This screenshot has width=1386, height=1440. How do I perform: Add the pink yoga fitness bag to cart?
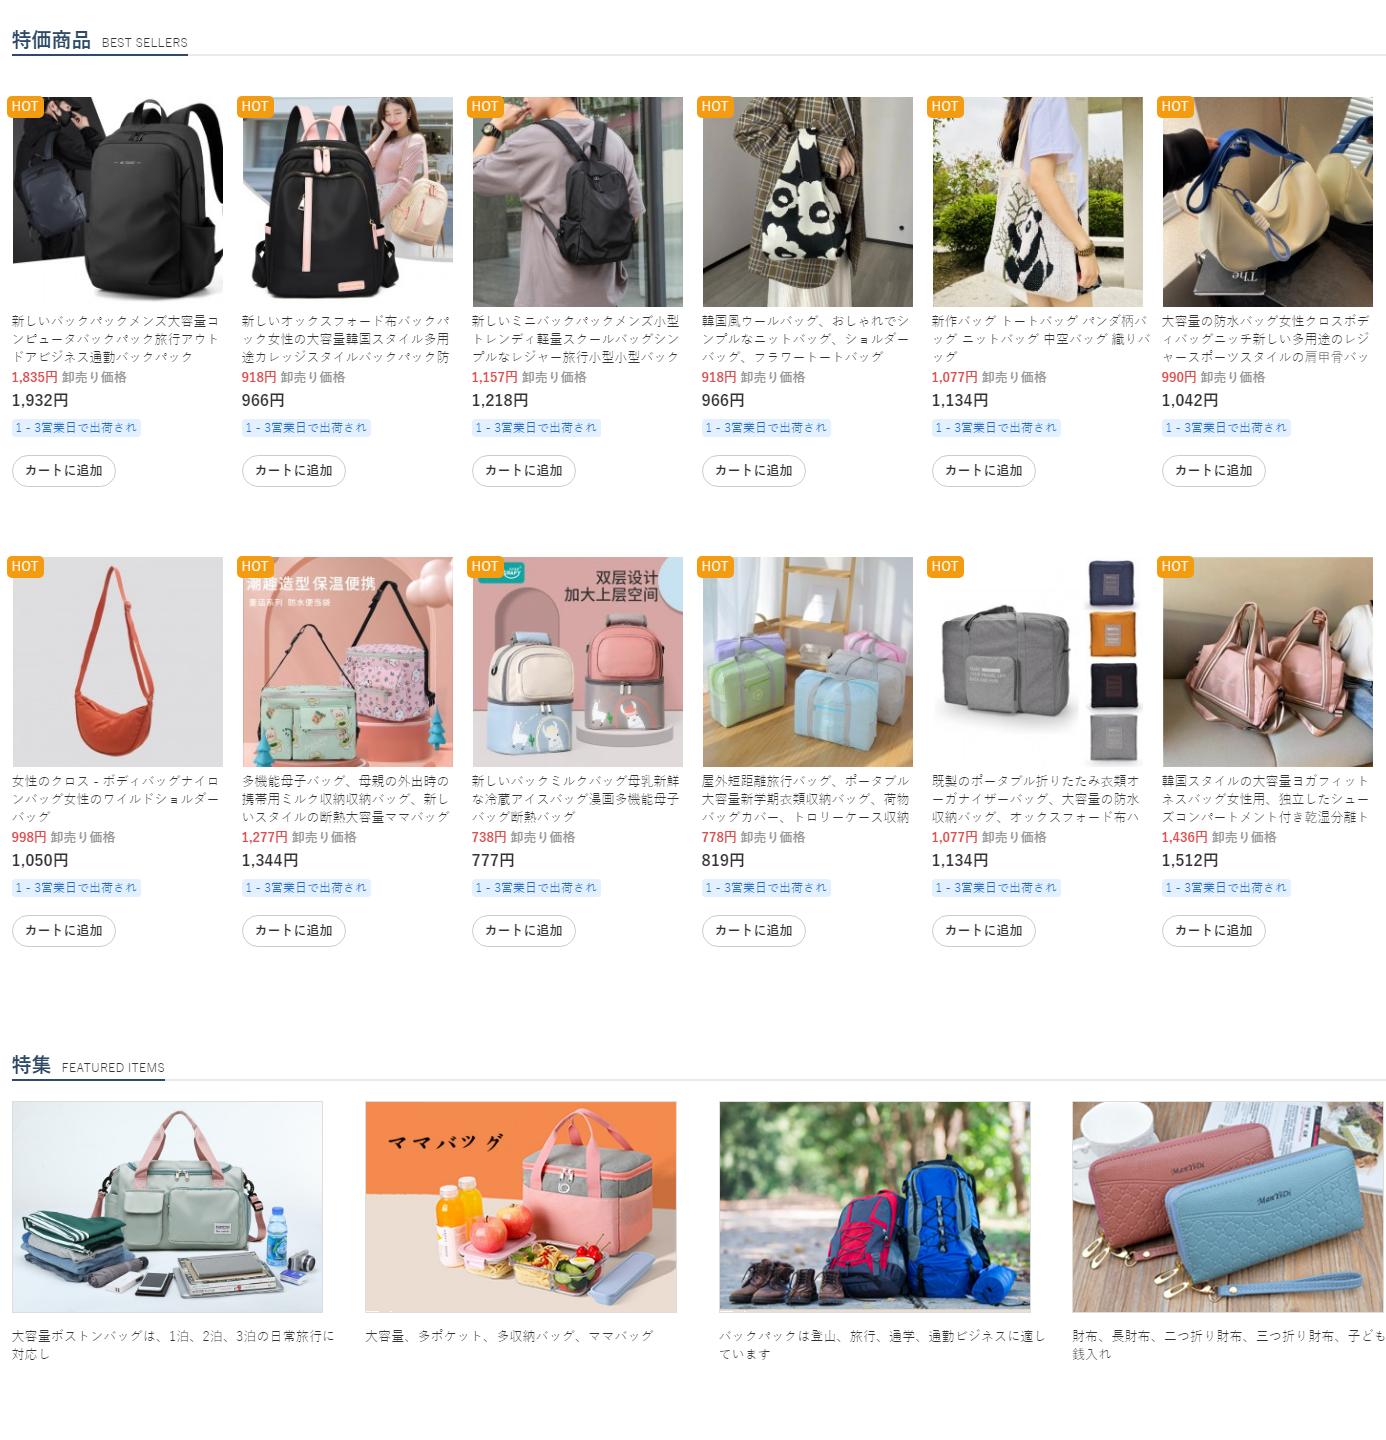pyautogui.click(x=1214, y=931)
